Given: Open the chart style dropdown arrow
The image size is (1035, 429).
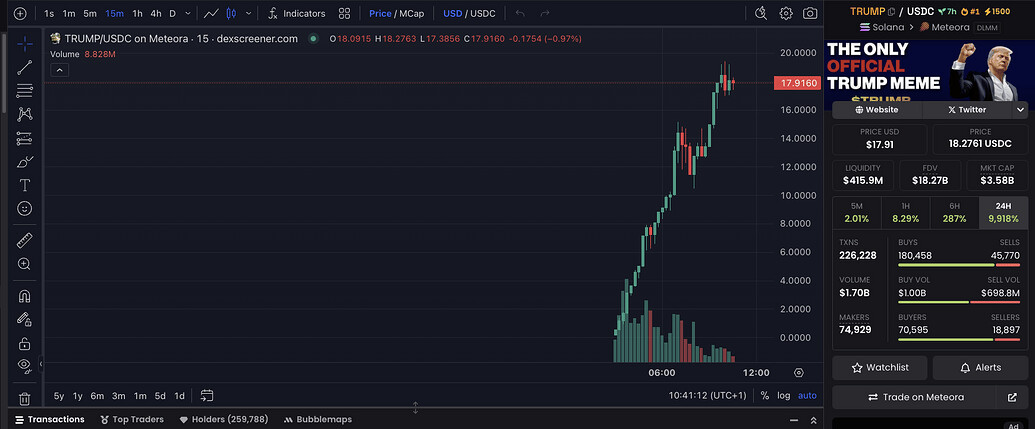Looking at the screenshot, I should (248, 13).
